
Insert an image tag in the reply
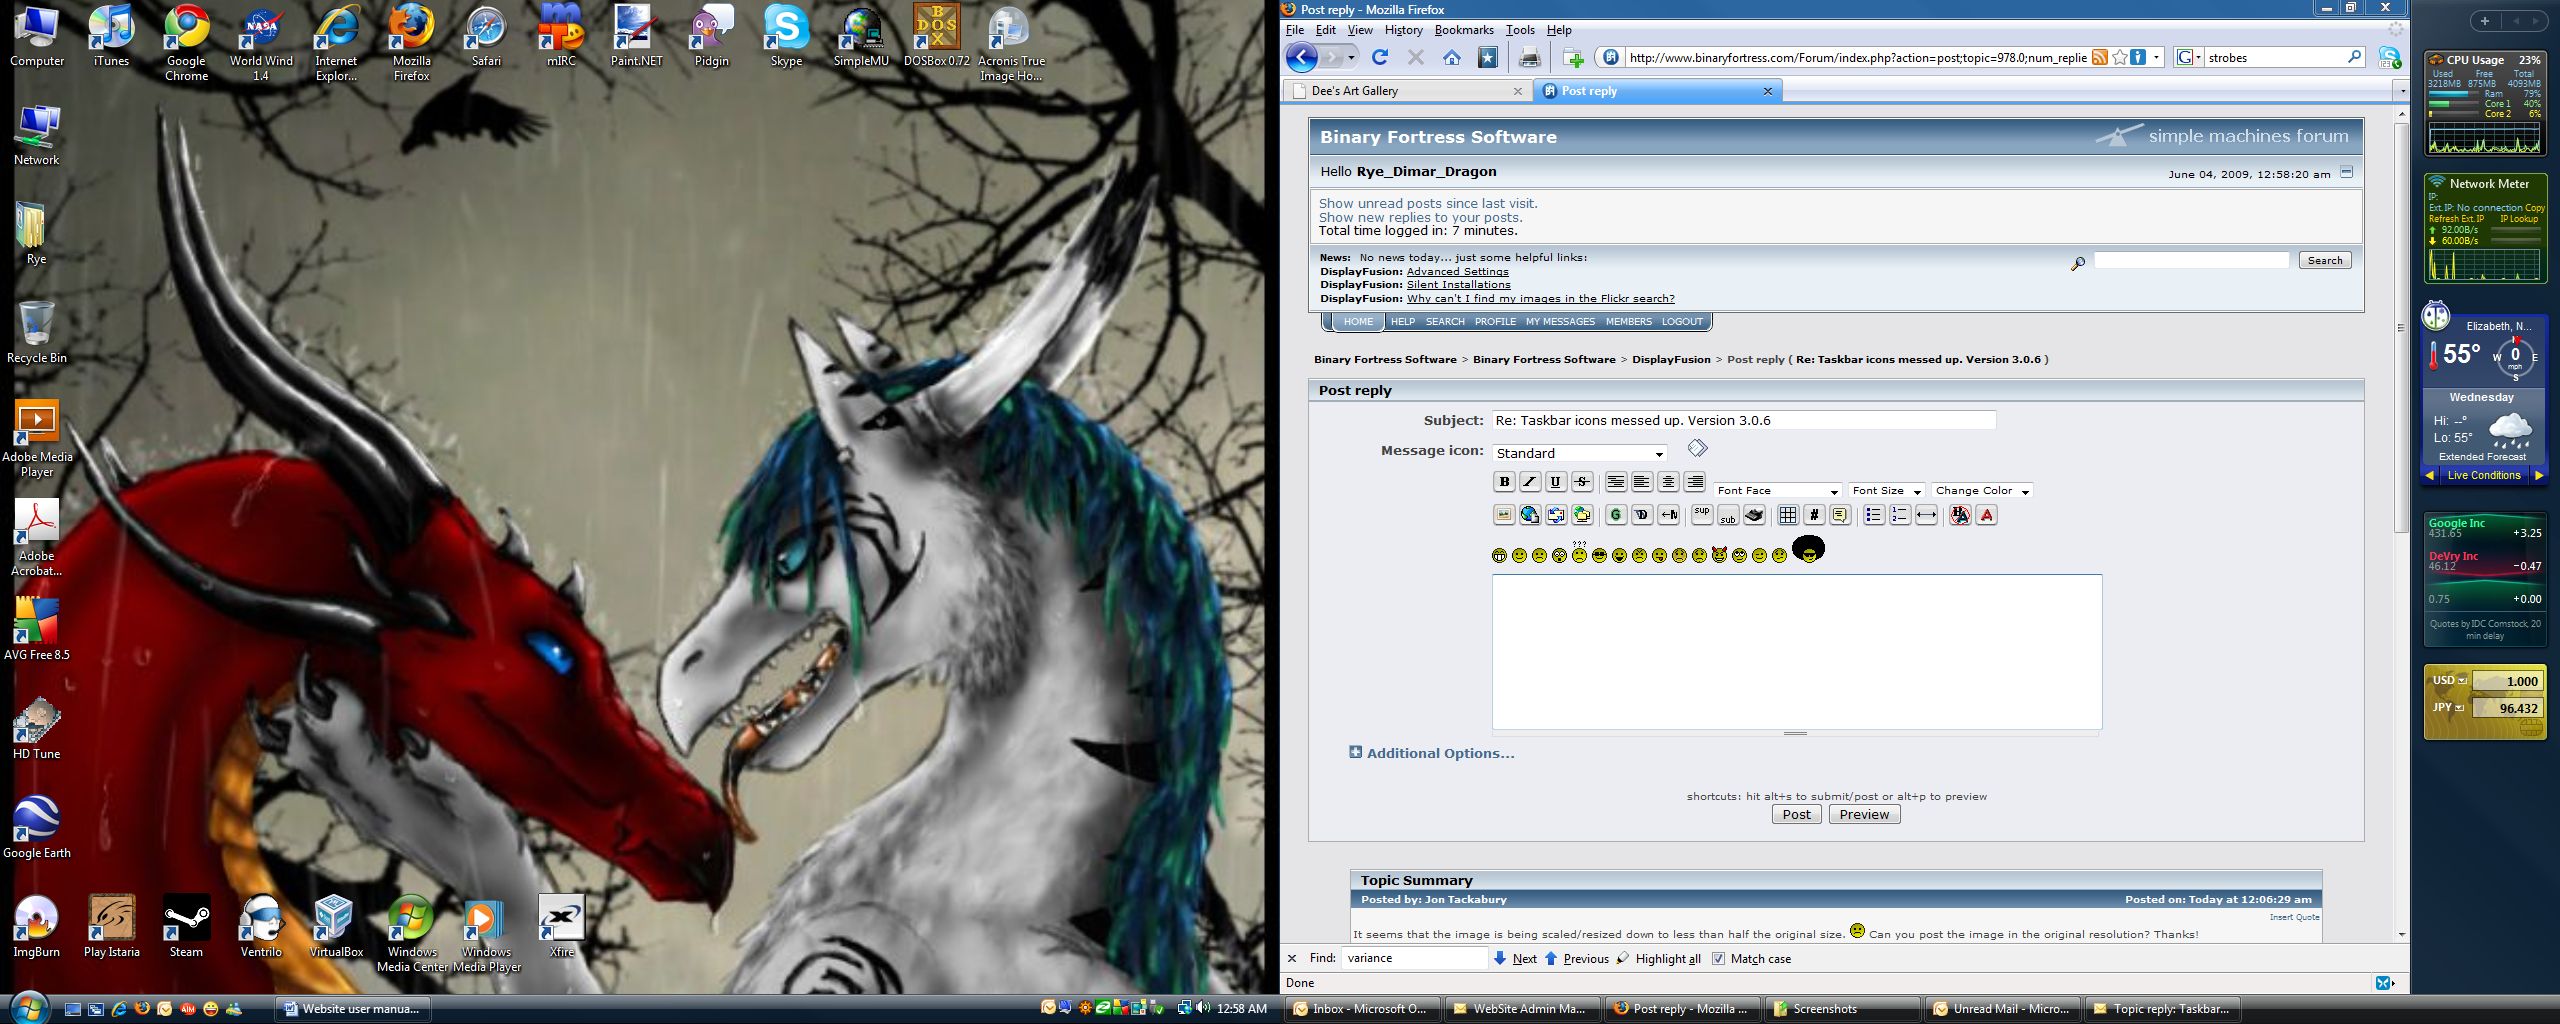coord(1504,515)
